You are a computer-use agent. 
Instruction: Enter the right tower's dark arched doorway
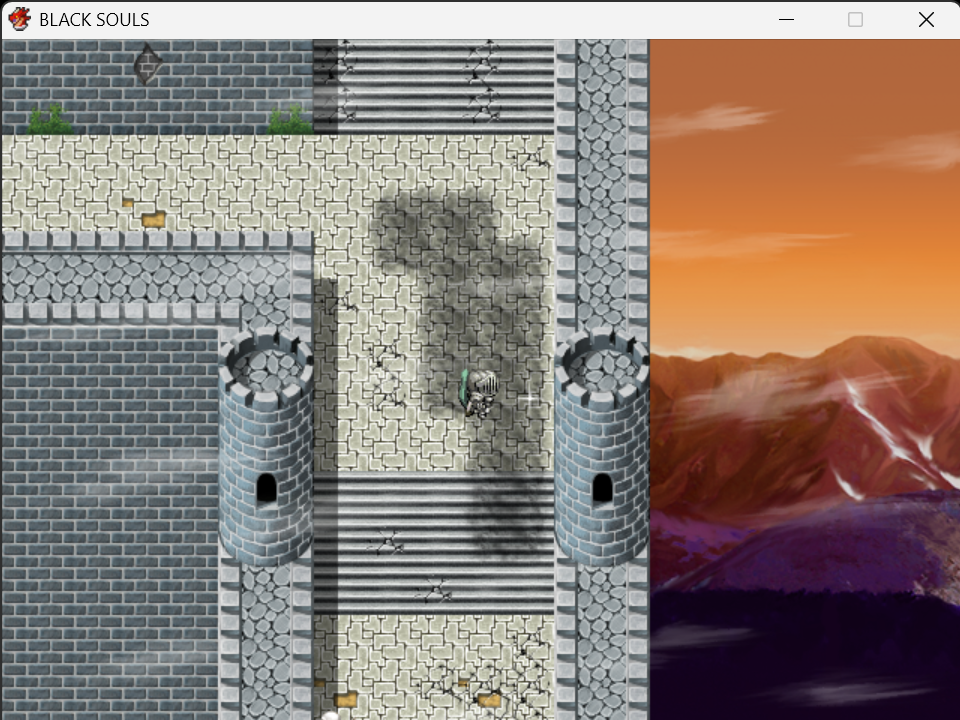click(x=602, y=488)
